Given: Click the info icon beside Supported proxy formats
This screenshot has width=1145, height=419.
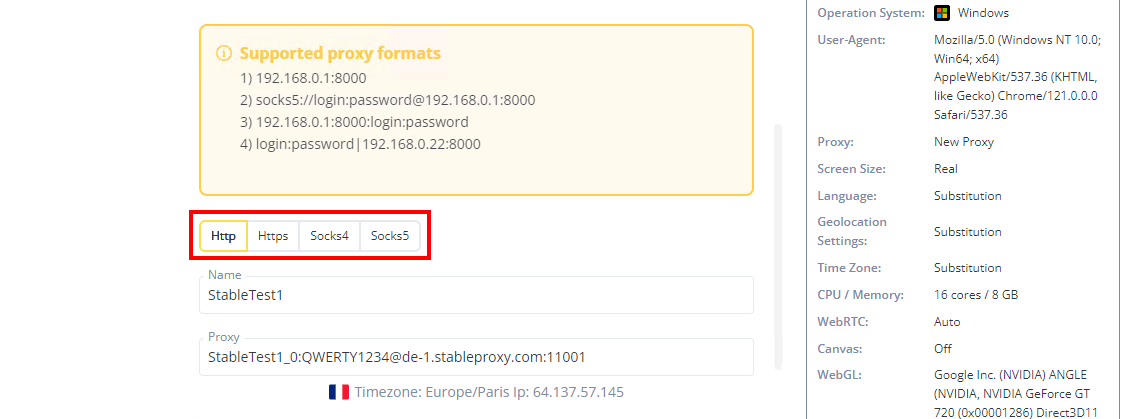Looking at the screenshot, I should 224,54.
